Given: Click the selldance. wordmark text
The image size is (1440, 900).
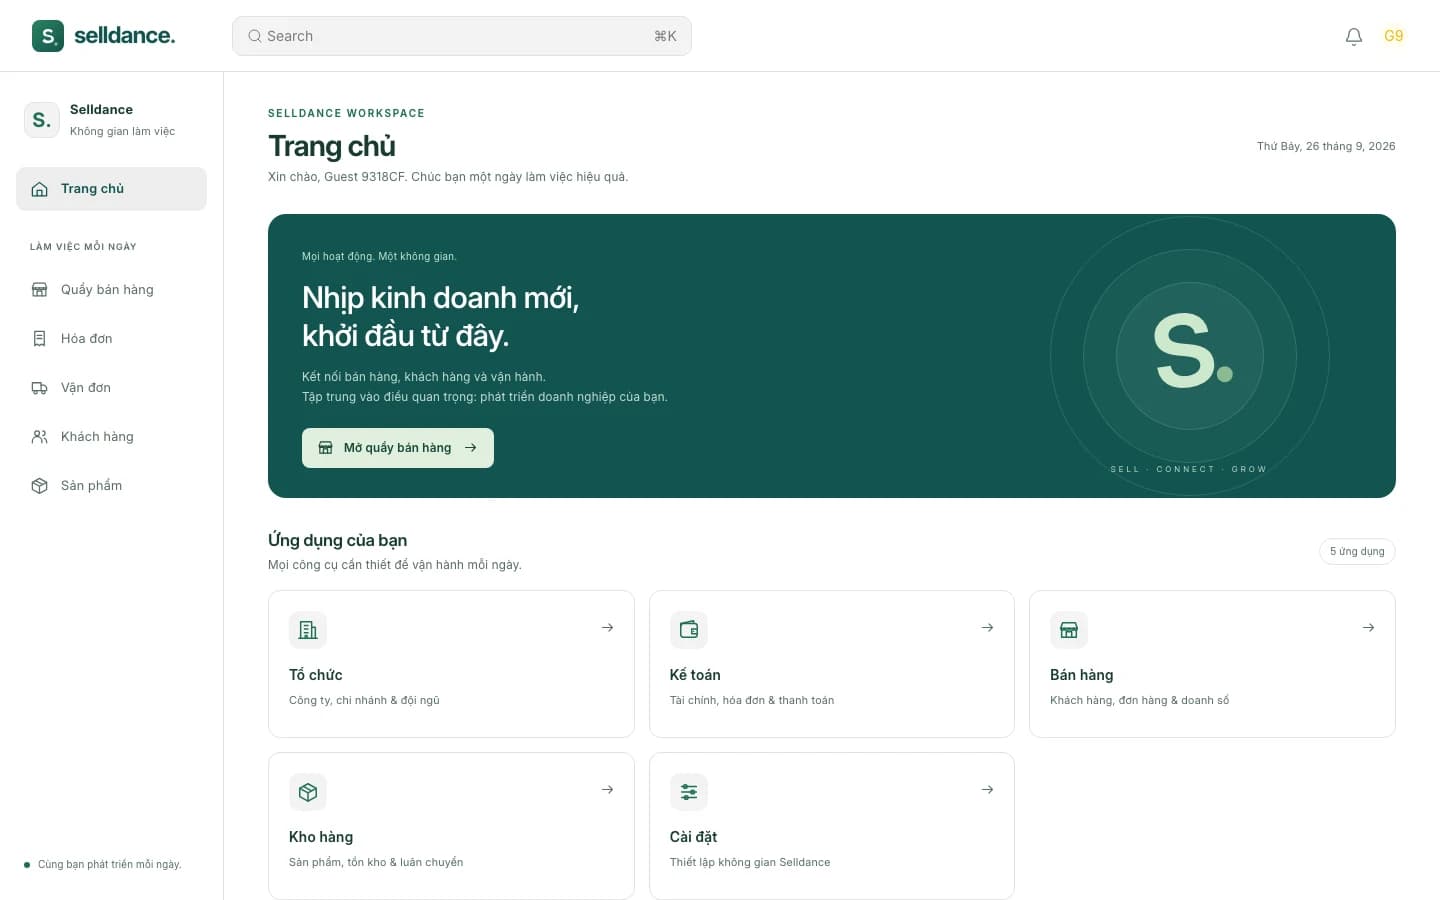Looking at the screenshot, I should pos(124,36).
